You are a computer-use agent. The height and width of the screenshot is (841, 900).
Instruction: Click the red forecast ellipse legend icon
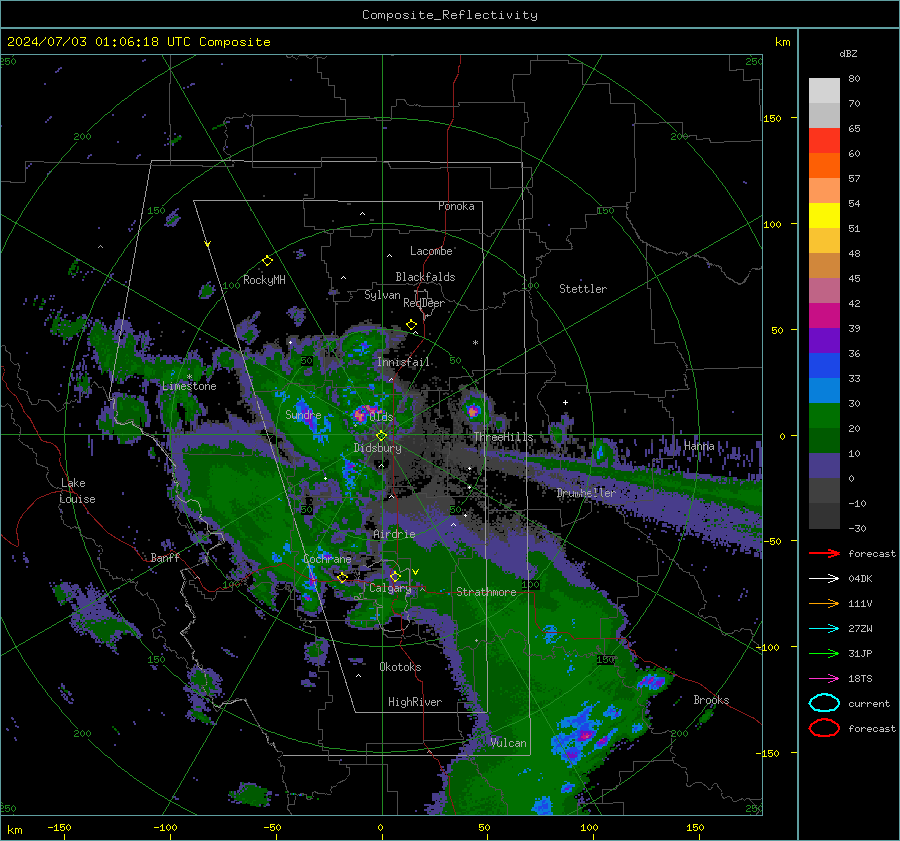[x=824, y=728]
